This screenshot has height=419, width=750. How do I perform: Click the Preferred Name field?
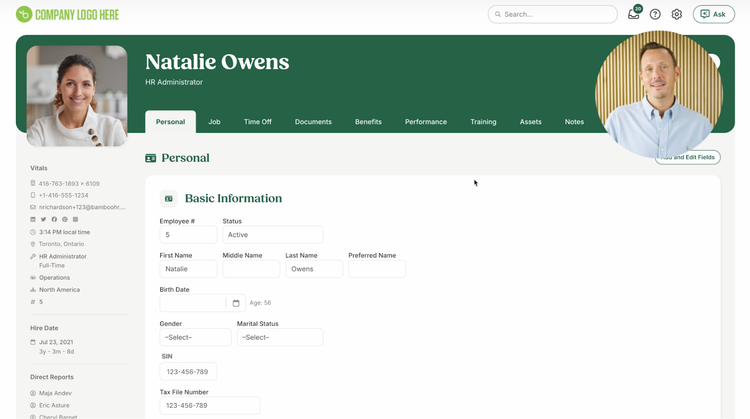pyautogui.click(x=377, y=269)
